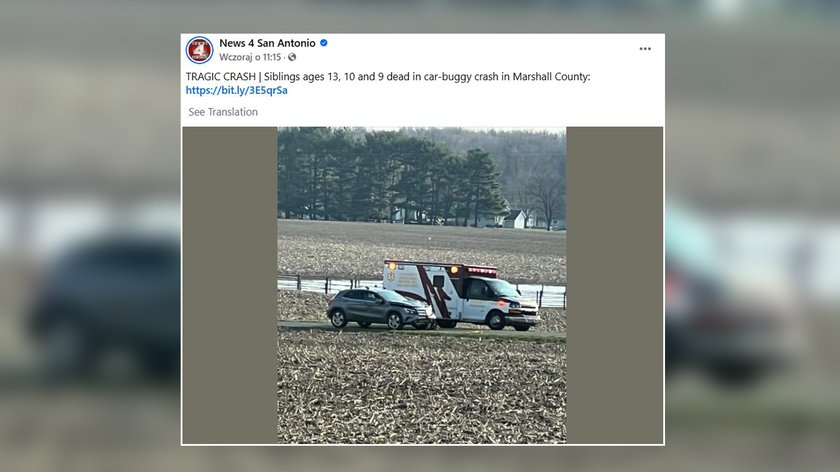The image size is (840, 472).
Task: Click blurred background left of the post
Action: [90, 236]
